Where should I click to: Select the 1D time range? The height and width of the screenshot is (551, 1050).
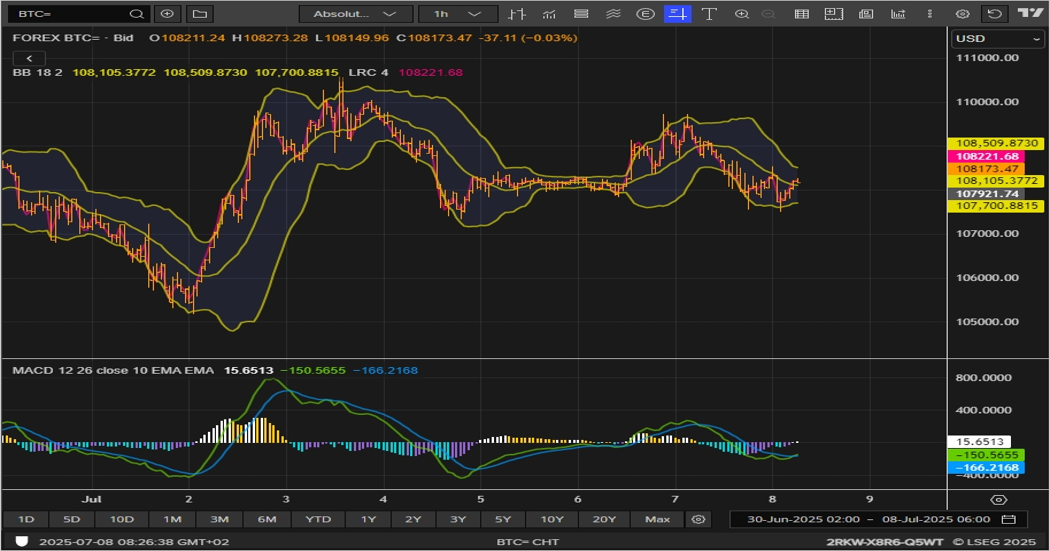pos(26,519)
